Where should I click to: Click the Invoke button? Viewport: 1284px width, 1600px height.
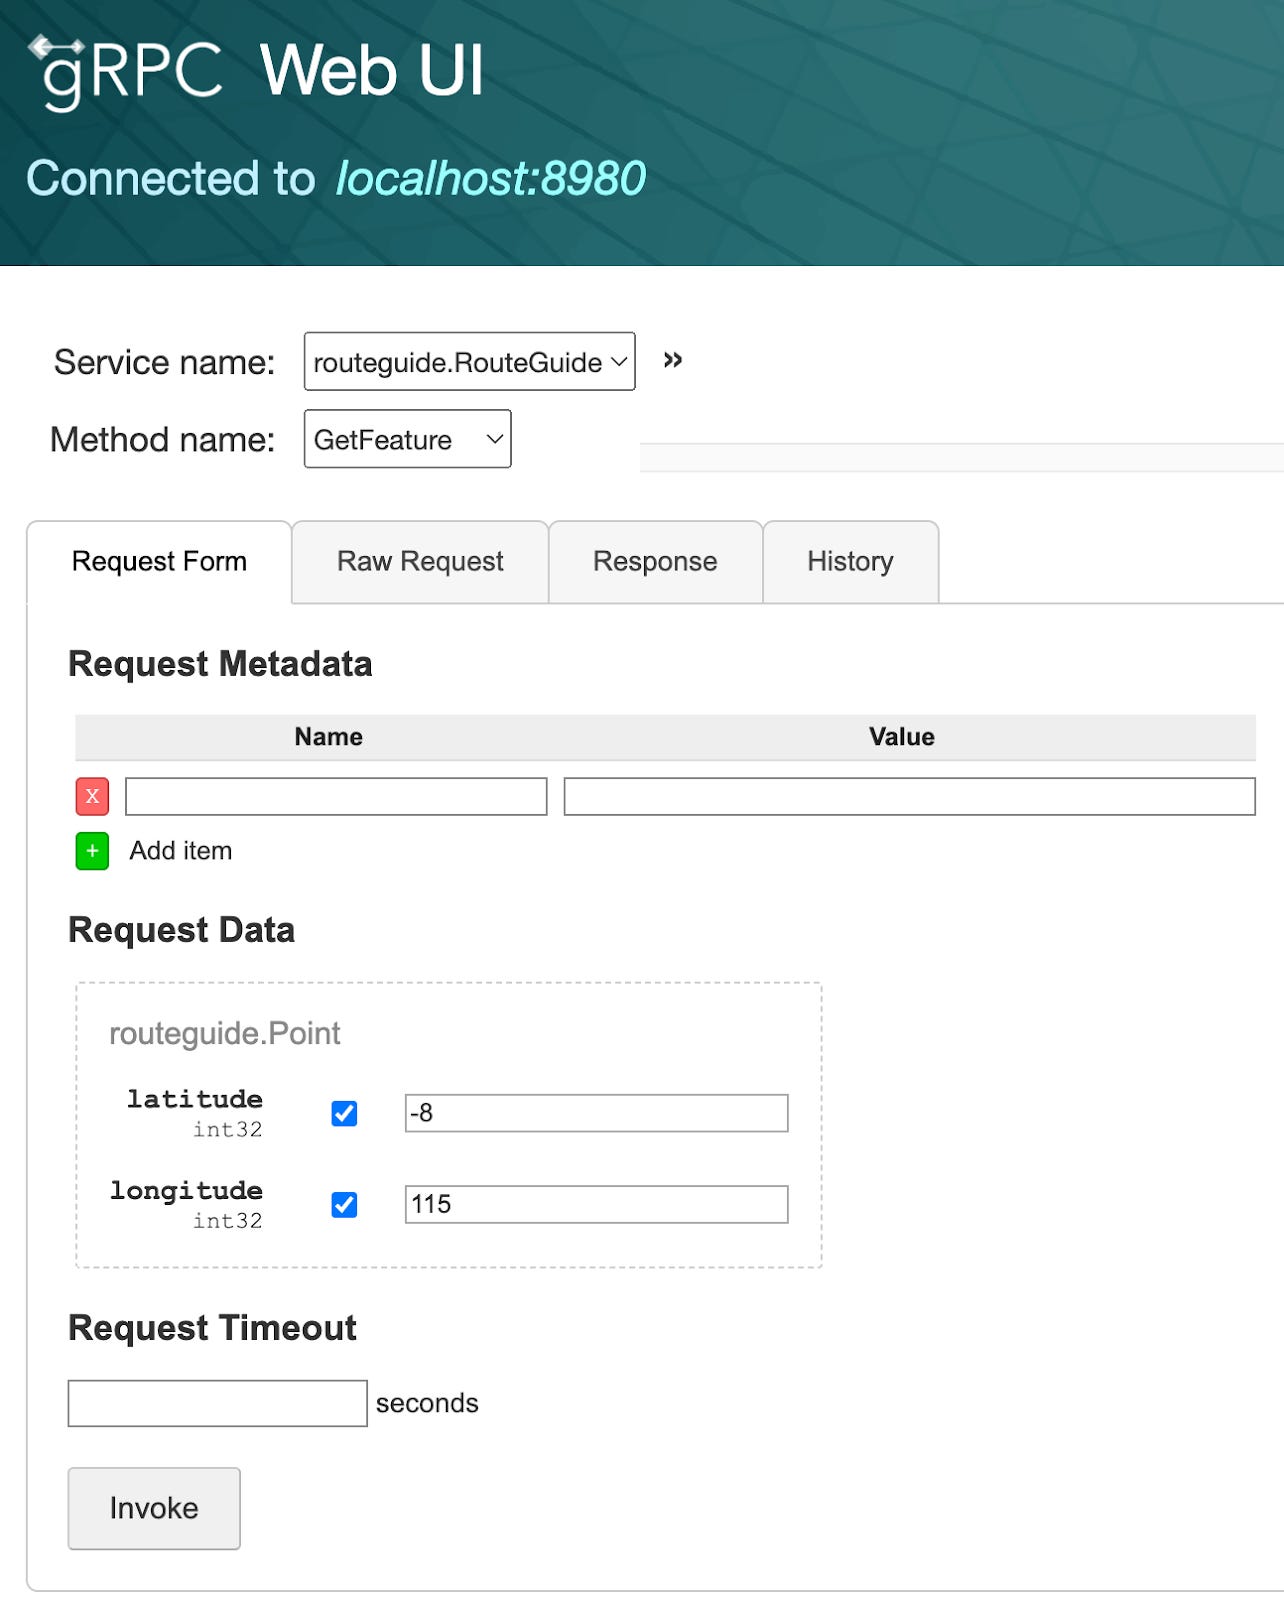click(x=154, y=1508)
